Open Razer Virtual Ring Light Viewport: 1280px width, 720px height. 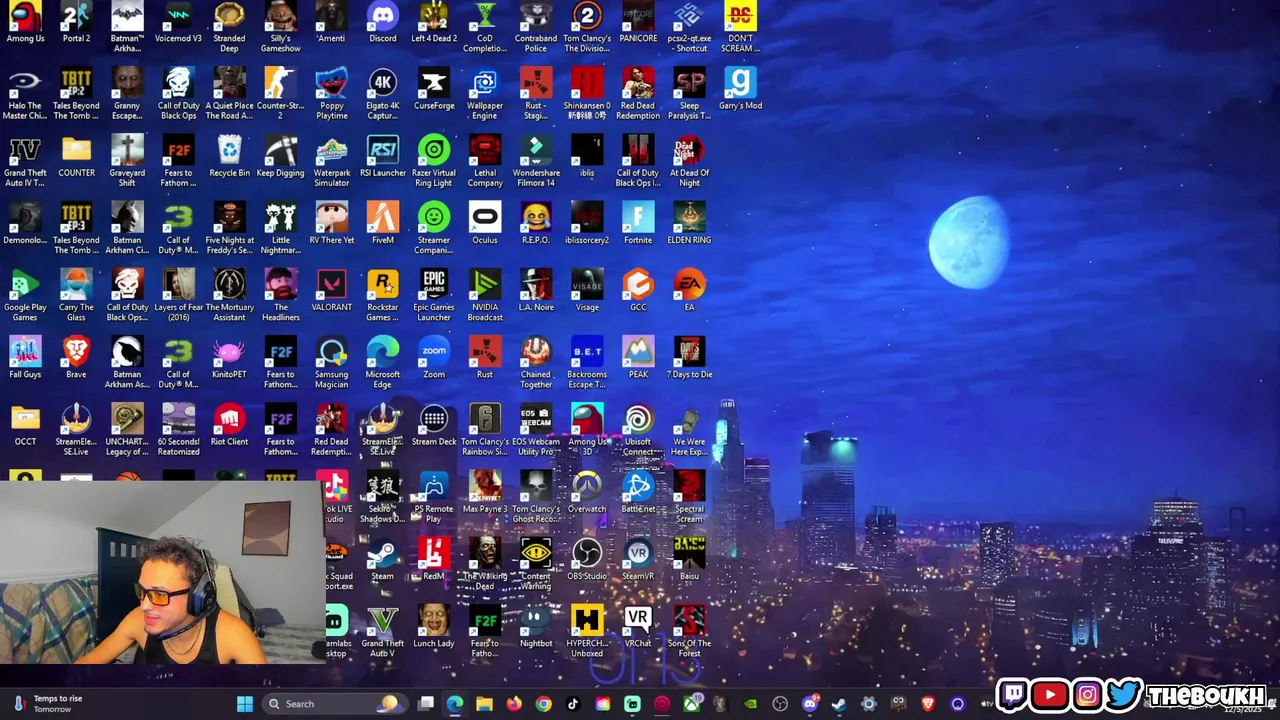434,162
